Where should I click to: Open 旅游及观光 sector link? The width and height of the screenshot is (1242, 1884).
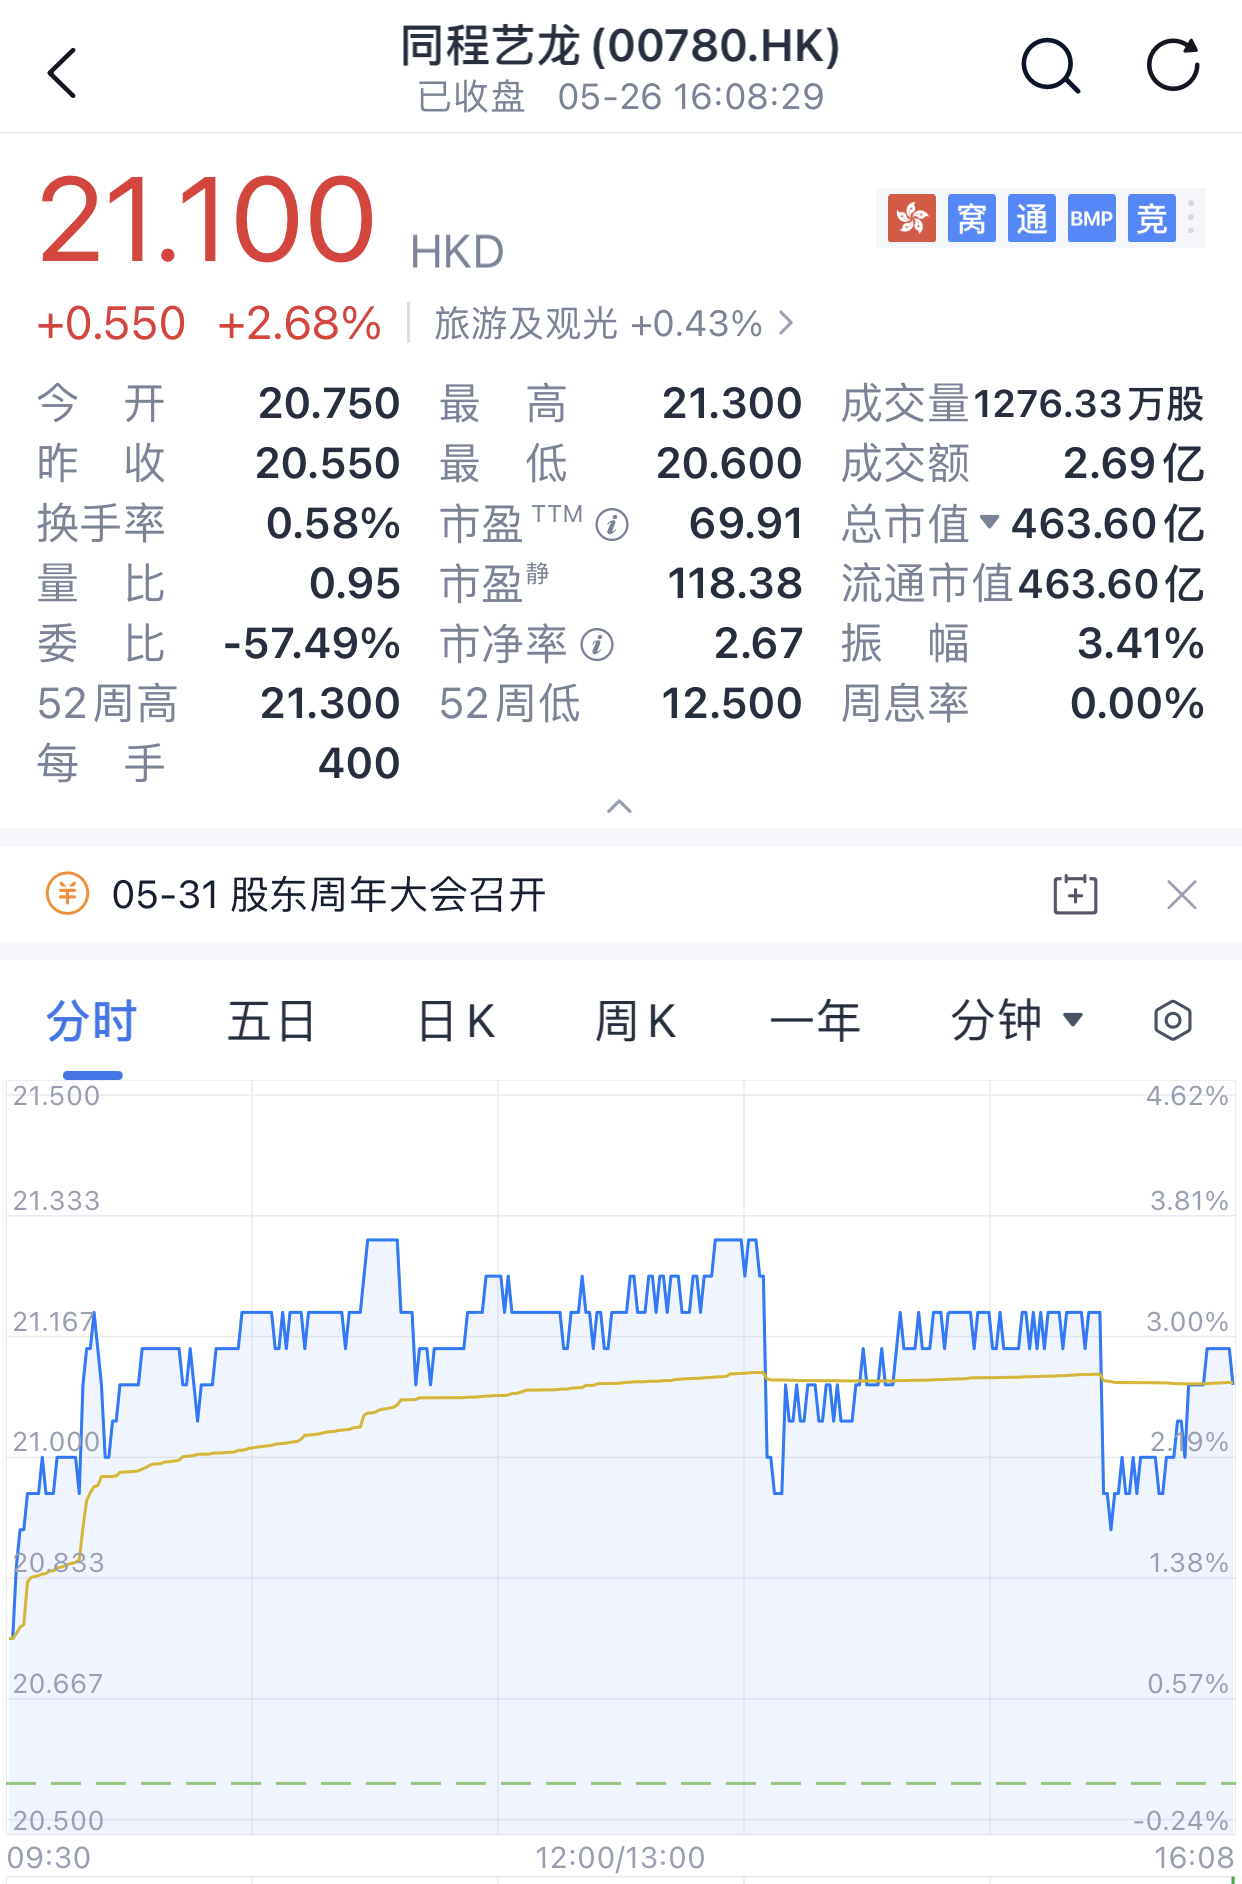coord(613,324)
